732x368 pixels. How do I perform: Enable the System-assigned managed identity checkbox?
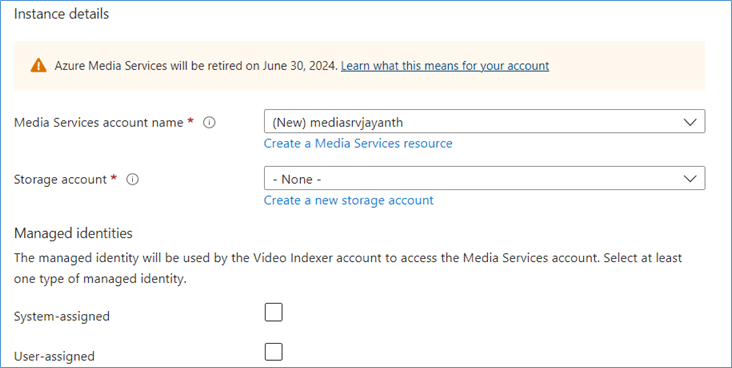[274, 312]
